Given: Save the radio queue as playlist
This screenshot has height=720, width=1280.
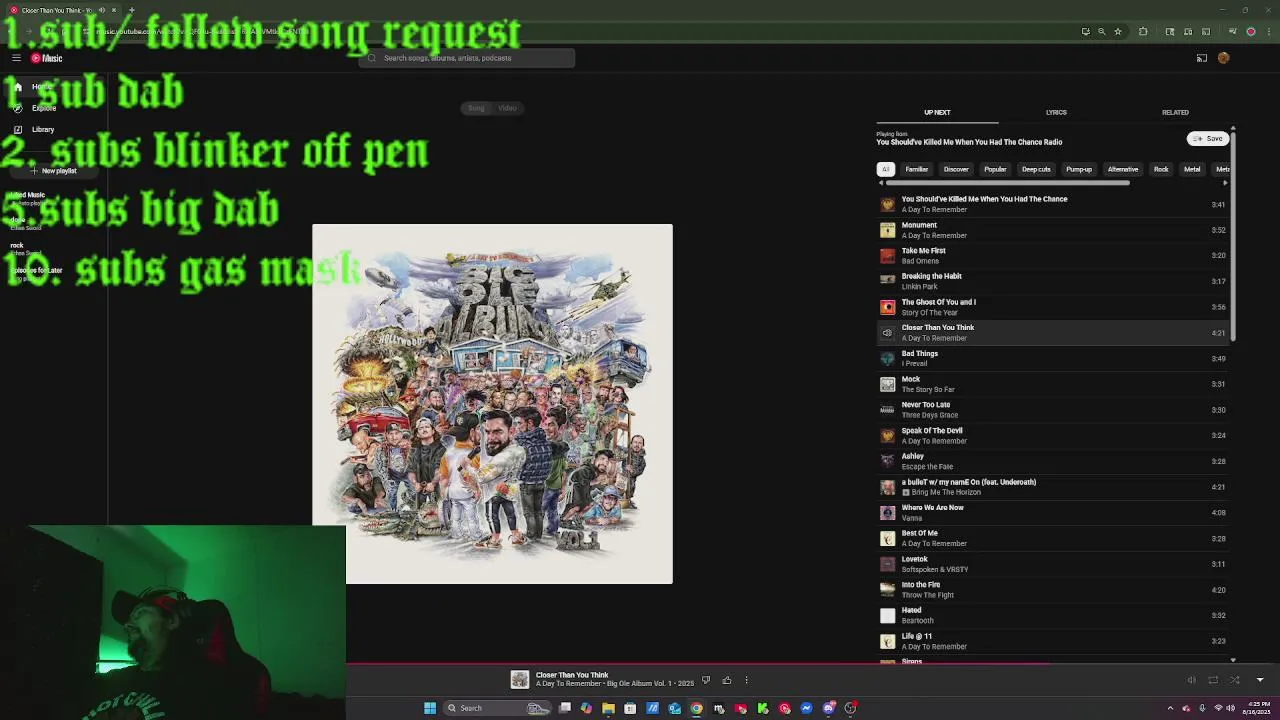Looking at the screenshot, I should tap(1208, 139).
